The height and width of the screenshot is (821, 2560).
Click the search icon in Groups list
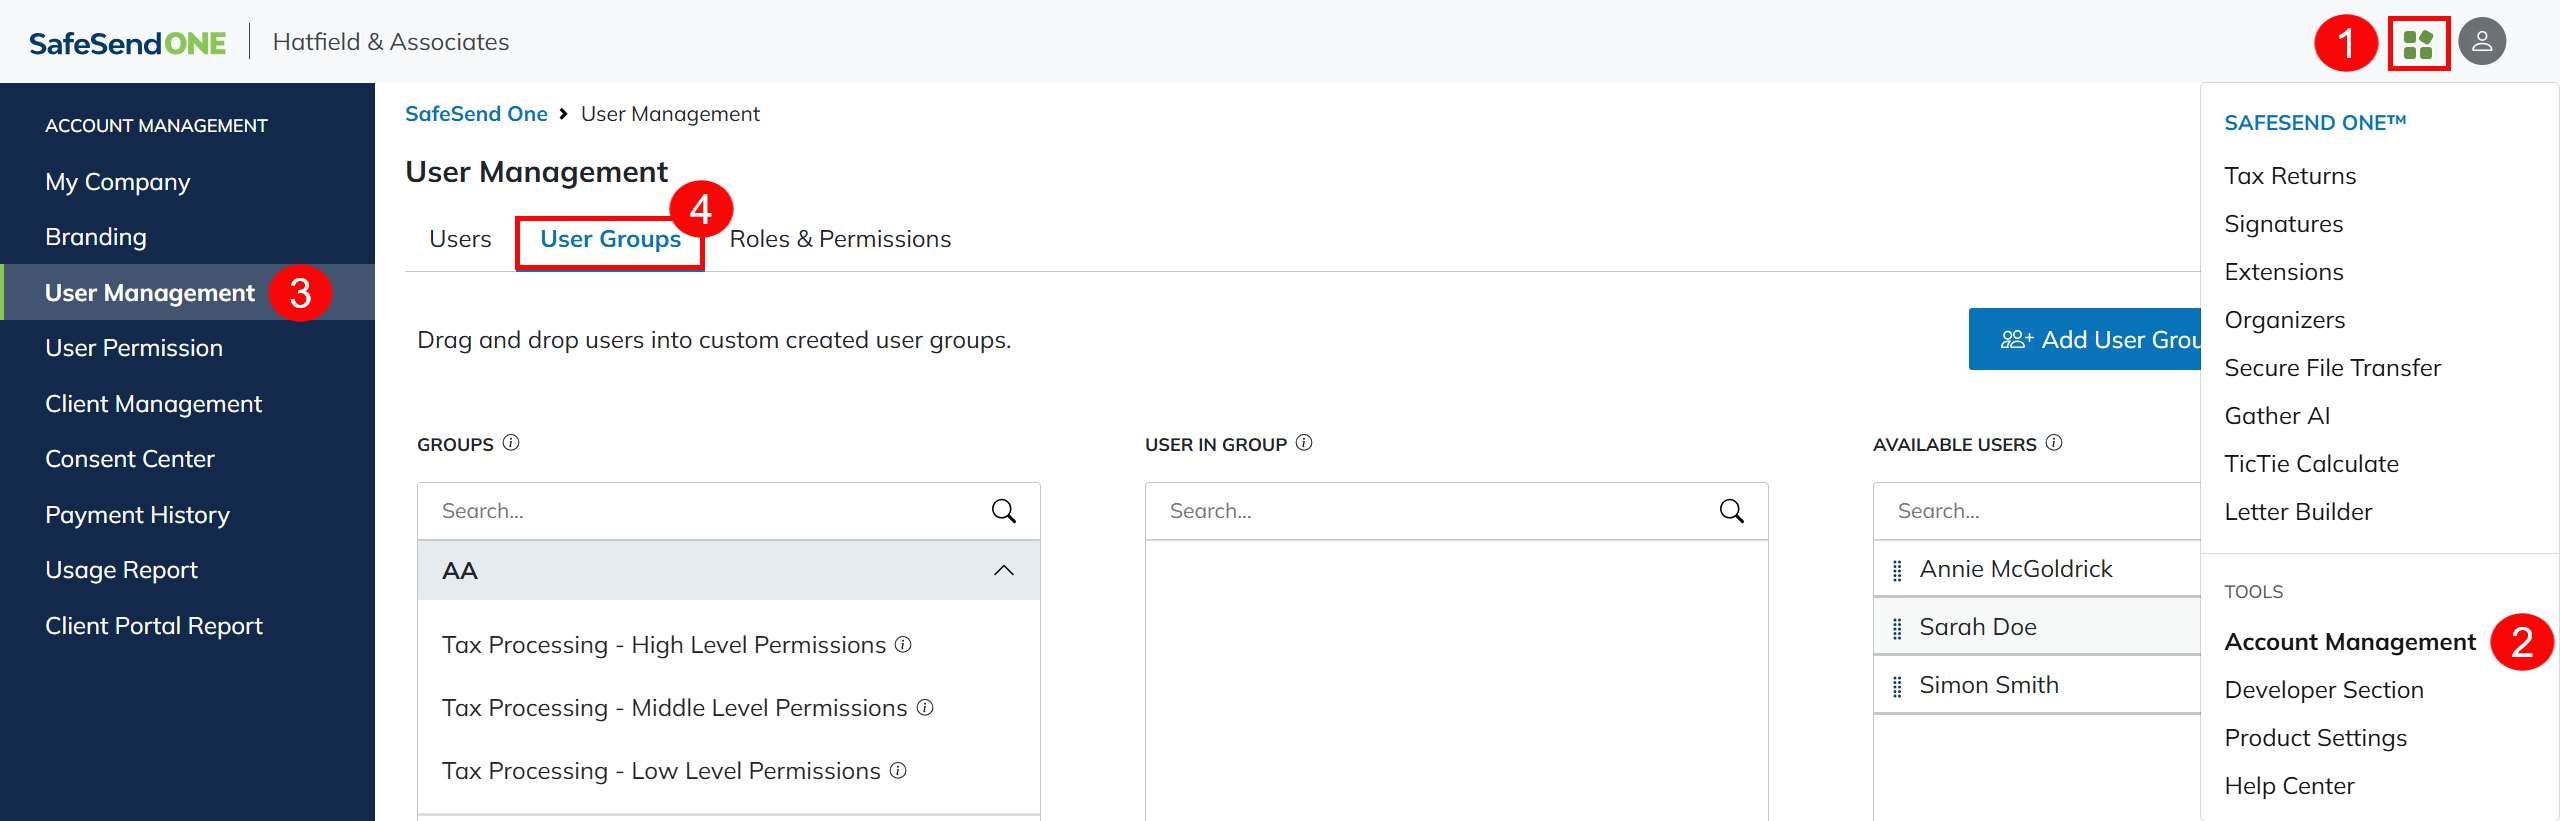coord(1003,511)
